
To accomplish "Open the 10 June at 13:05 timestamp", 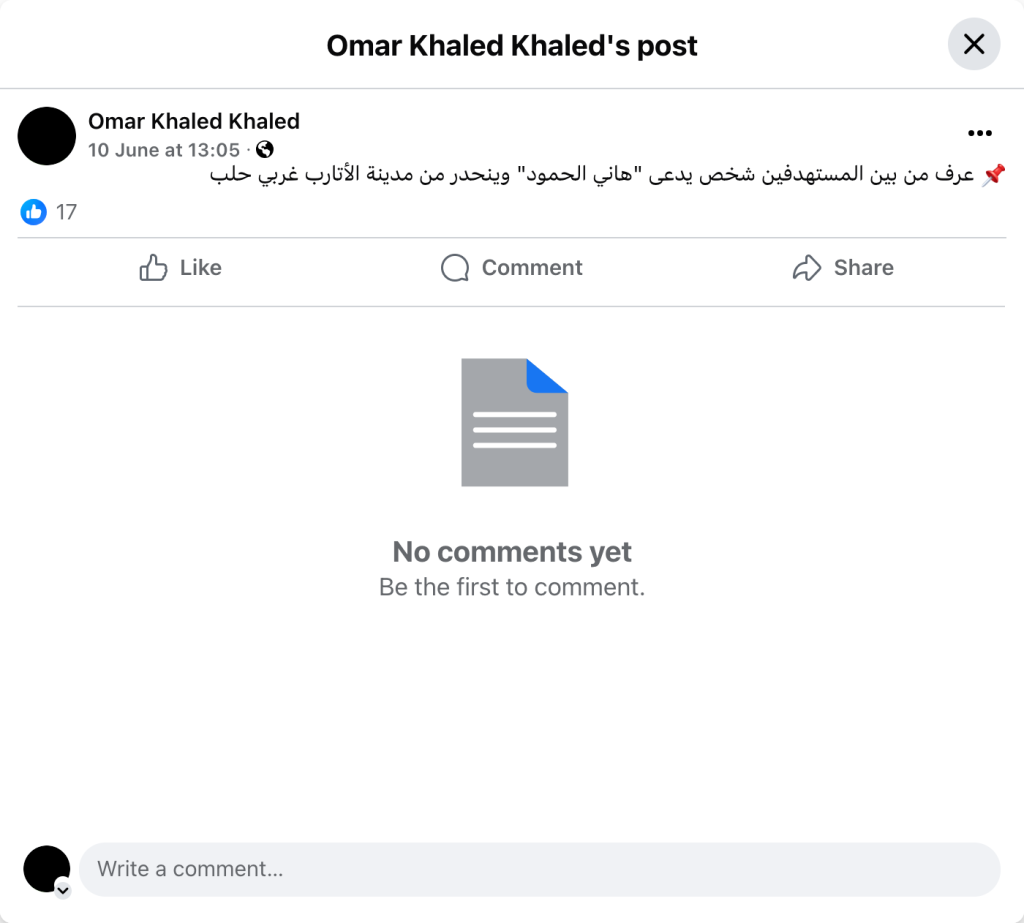I will coord(164,150).
